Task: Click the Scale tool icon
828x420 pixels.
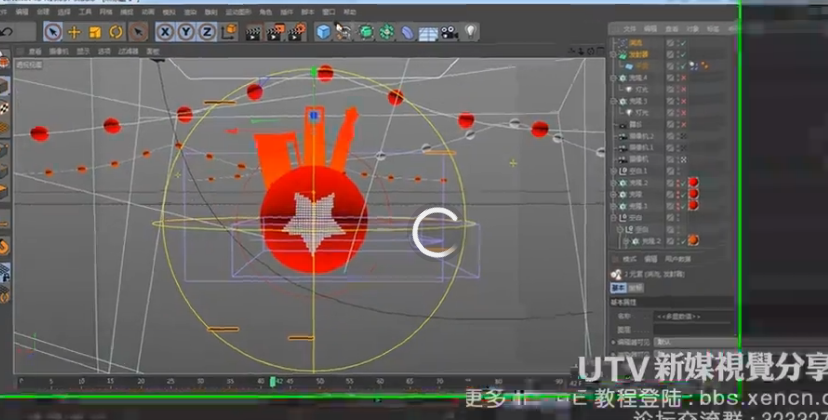Action: (x=95, y=32)
